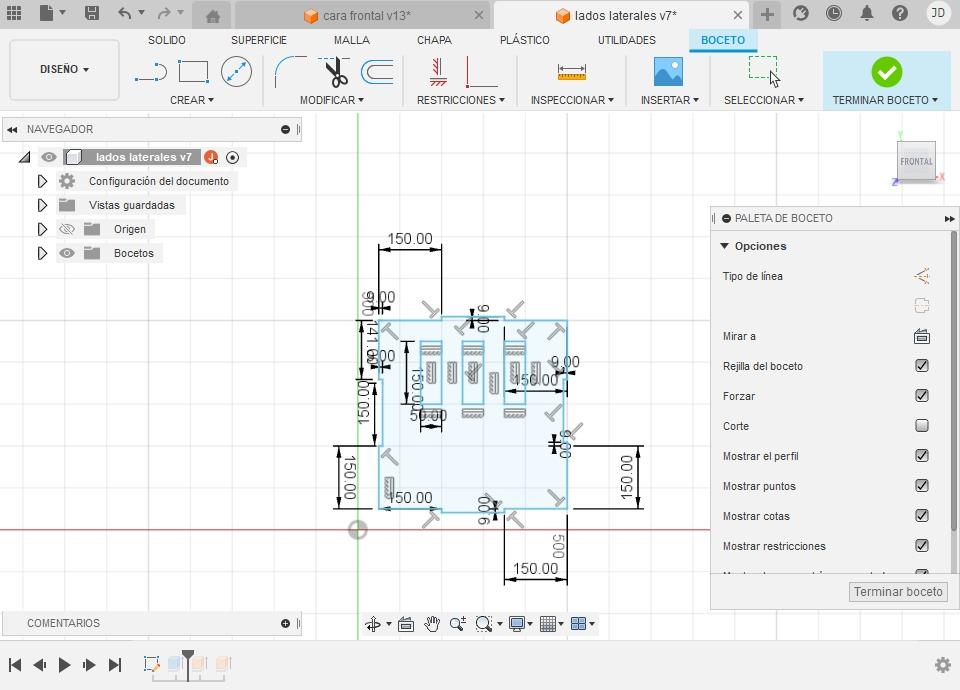Viewport: 960px width, 690px height.
Task: Switch to the UTILIDADES tab
Action: [626, 40]
